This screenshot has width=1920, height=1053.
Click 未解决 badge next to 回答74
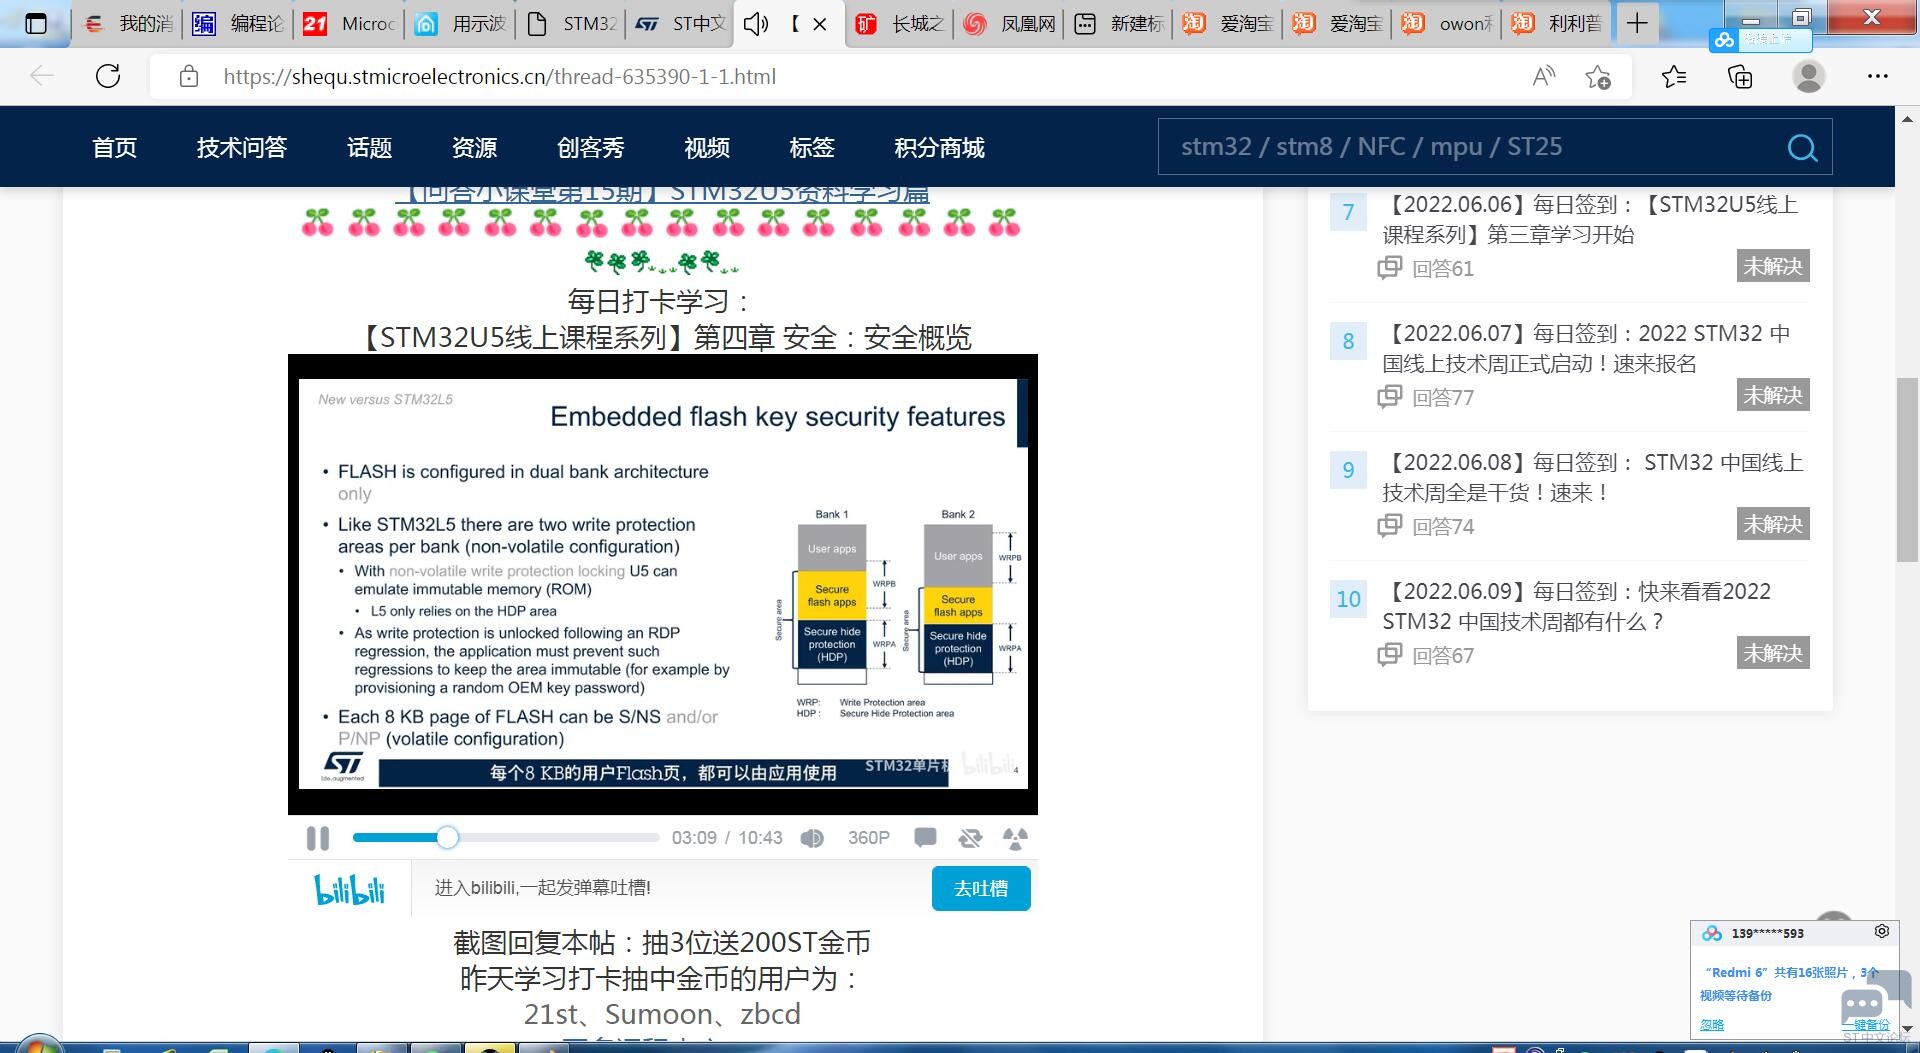(1773, 524)
